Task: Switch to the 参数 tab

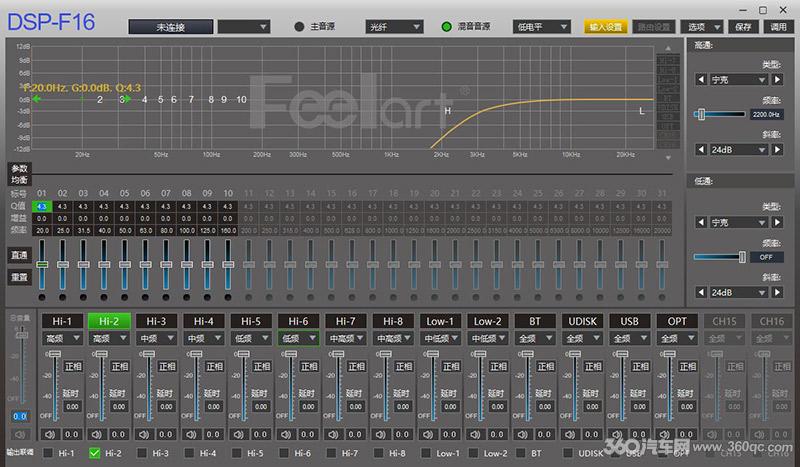Action: tap(19, 168)
